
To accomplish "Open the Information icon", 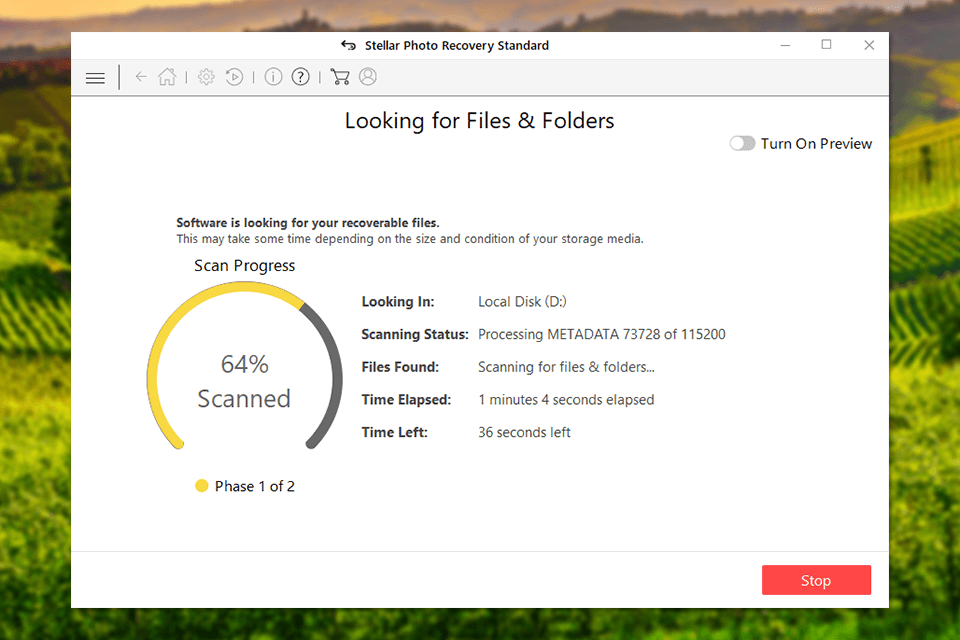I will click(x=273, y=77).
